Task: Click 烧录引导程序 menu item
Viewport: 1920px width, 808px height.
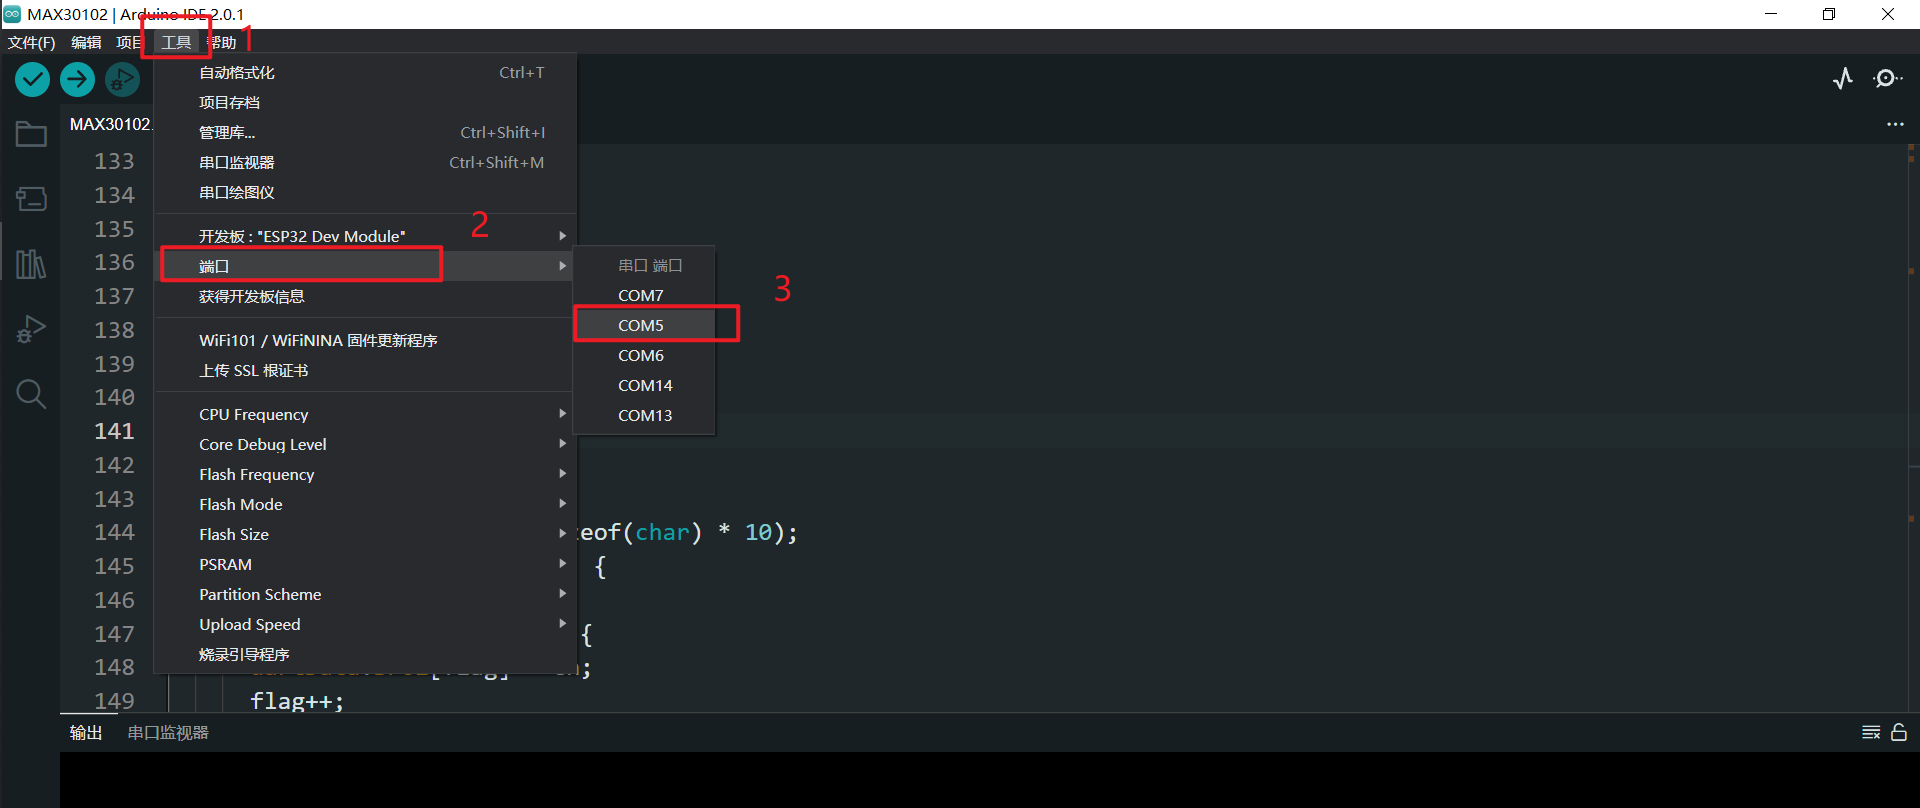Action: click(x=366, y=654)
